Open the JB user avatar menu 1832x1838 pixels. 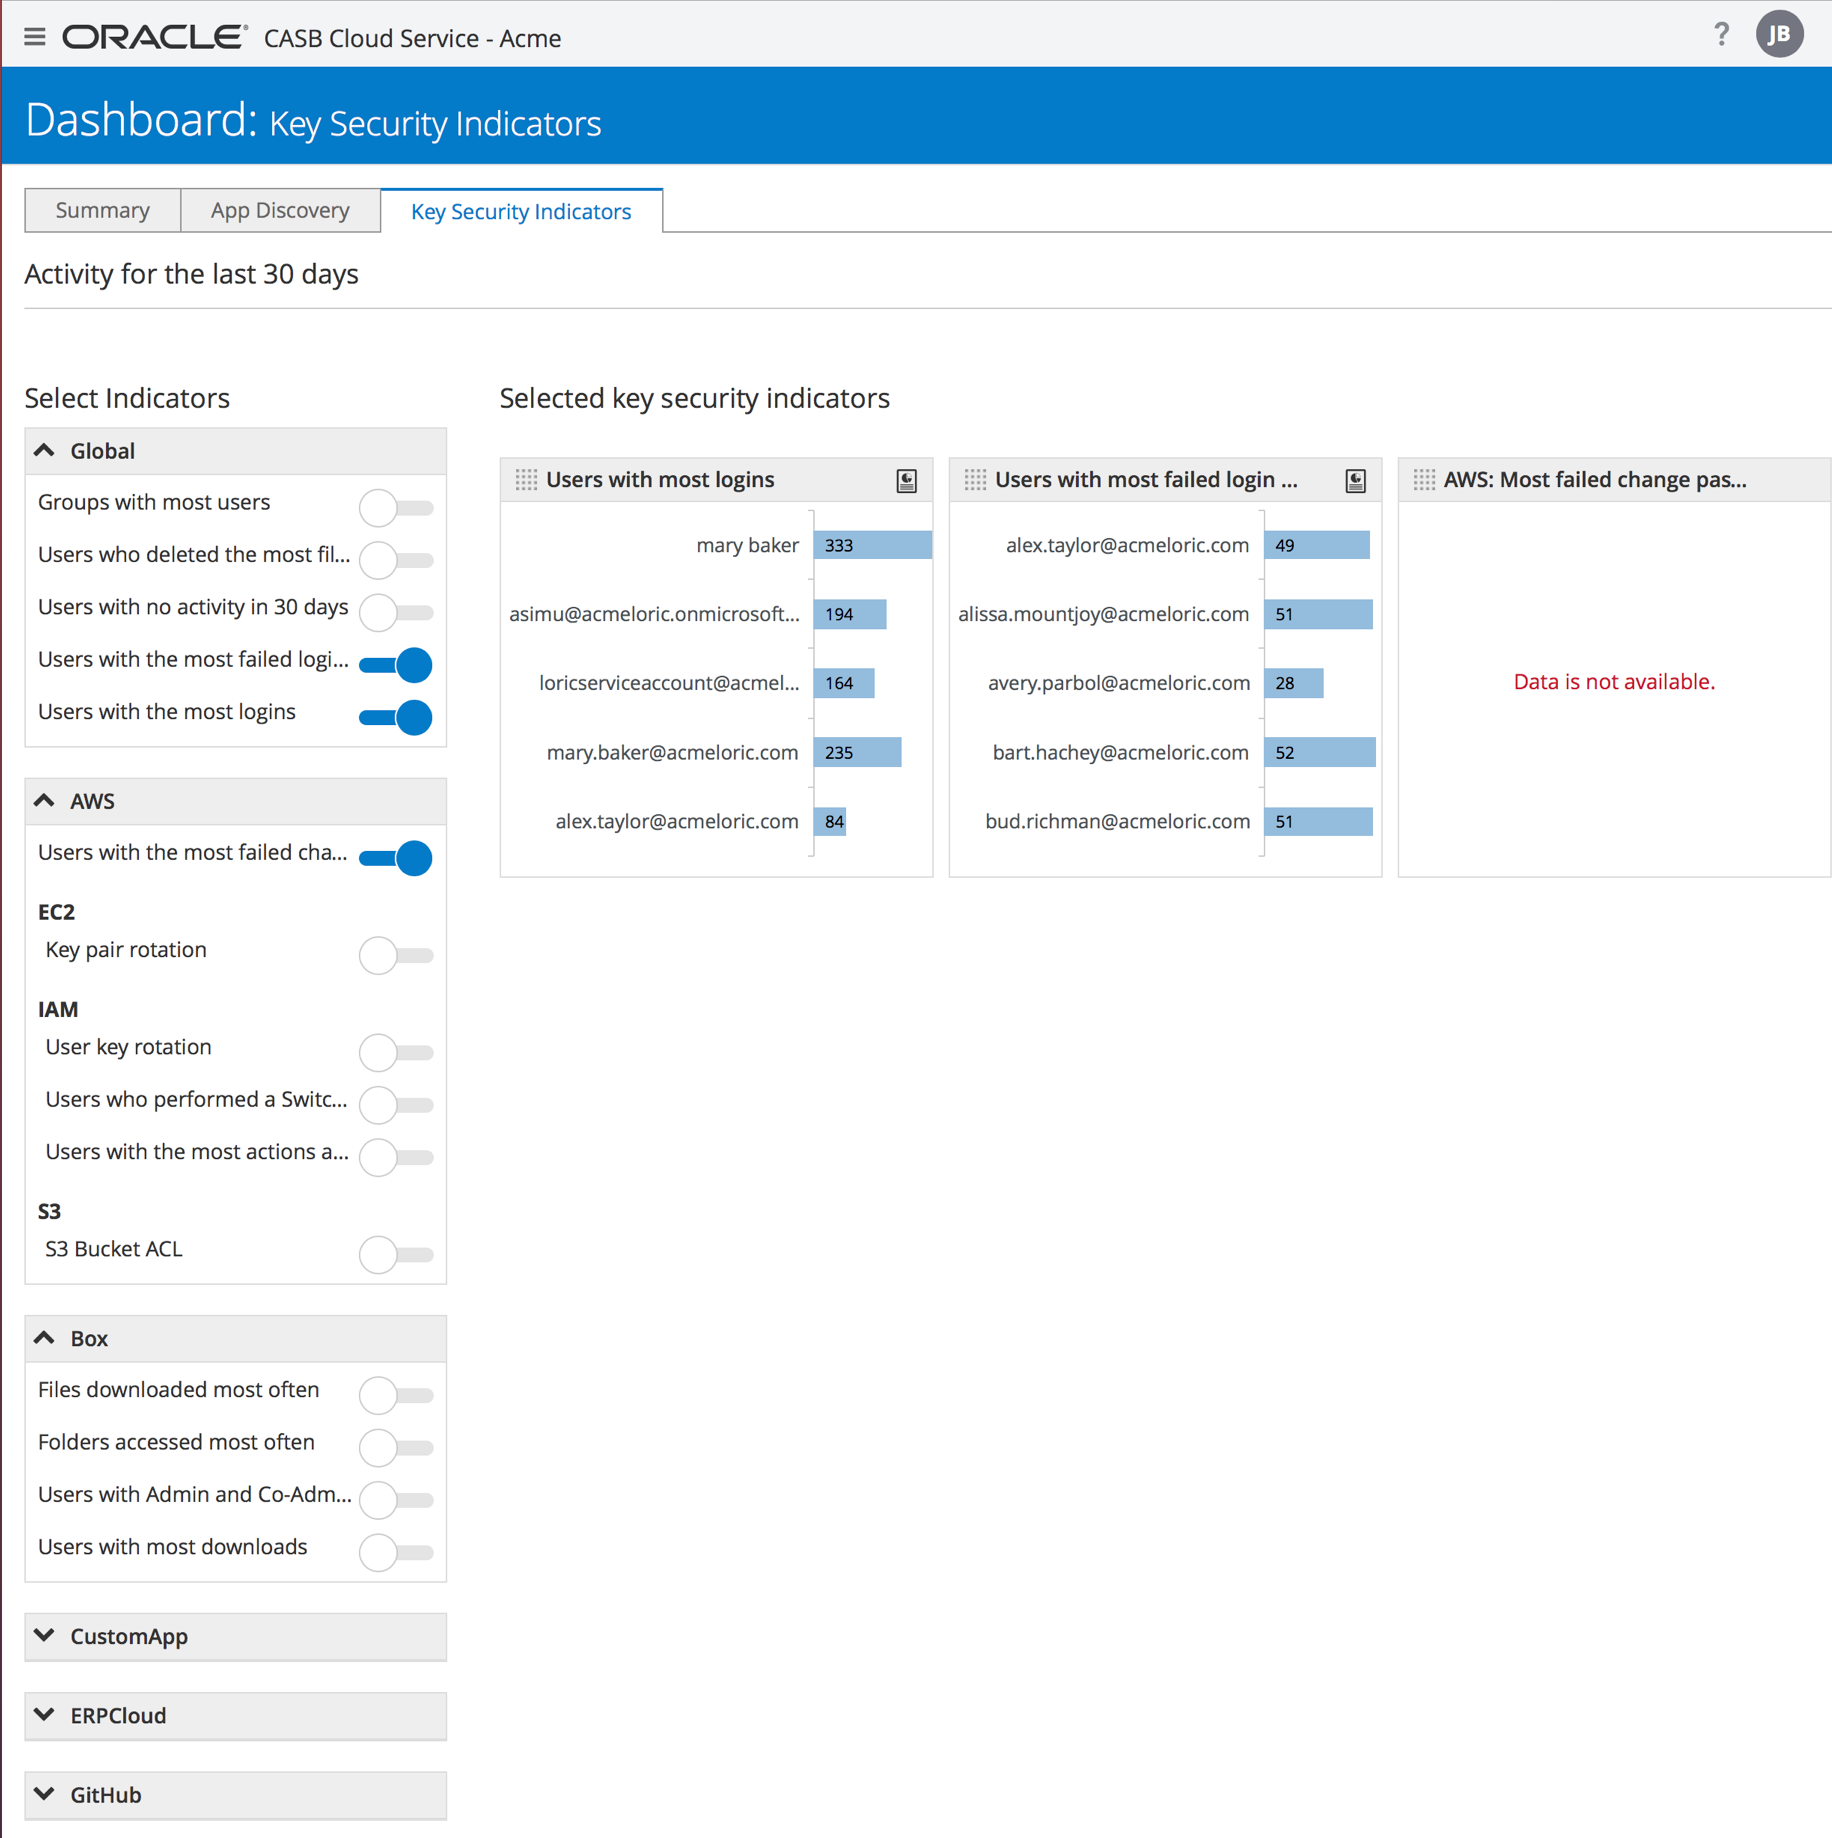click(1779, 35)
